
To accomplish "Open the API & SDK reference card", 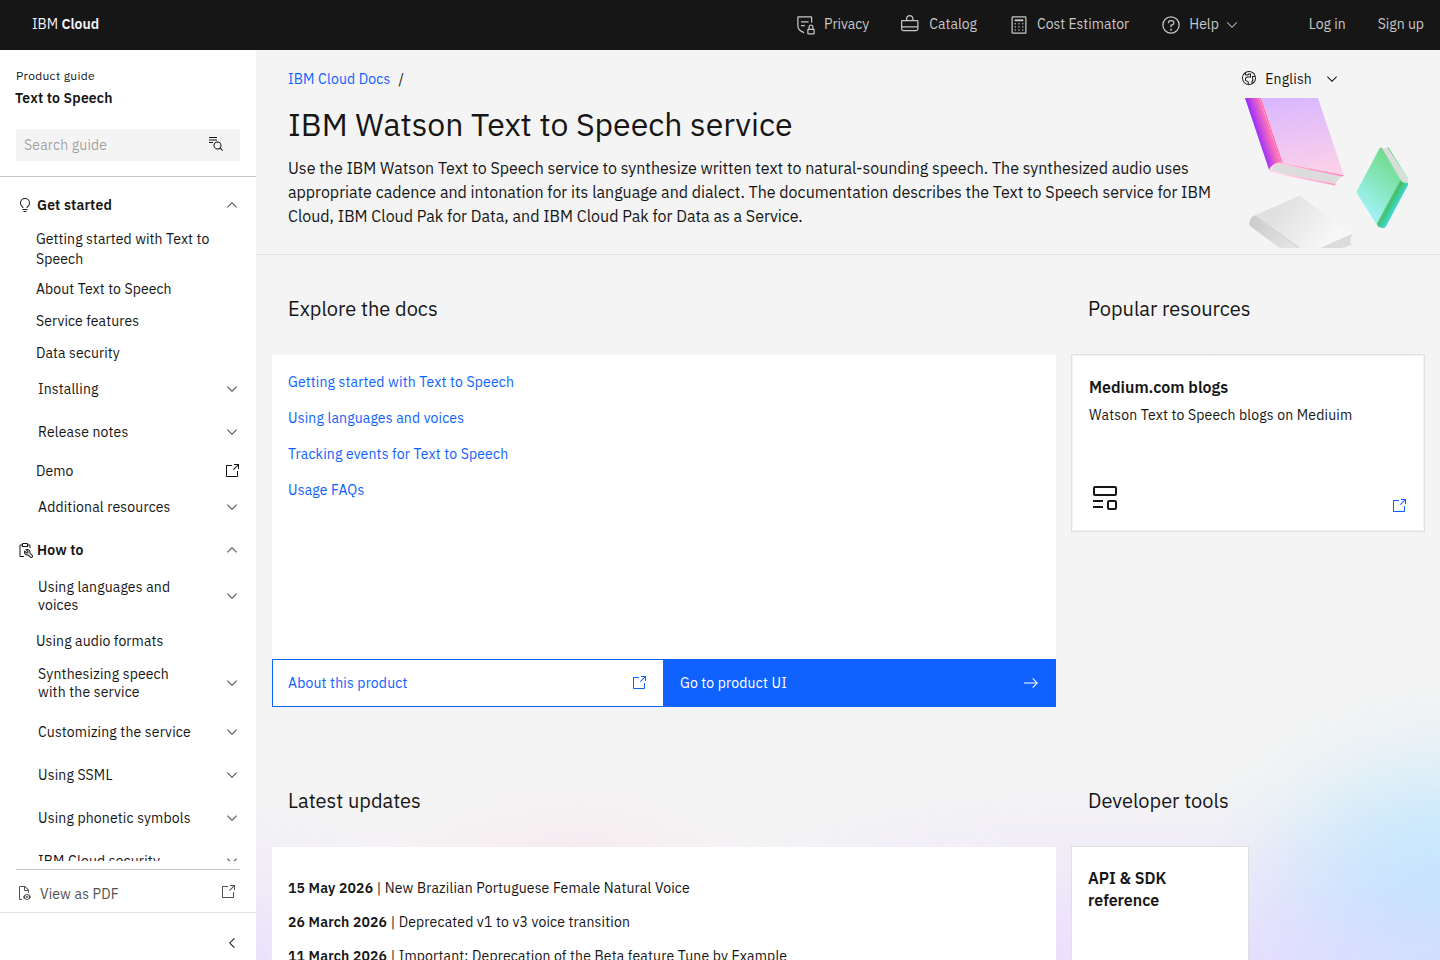I will pyautogui.click(x=1160, y=903).
